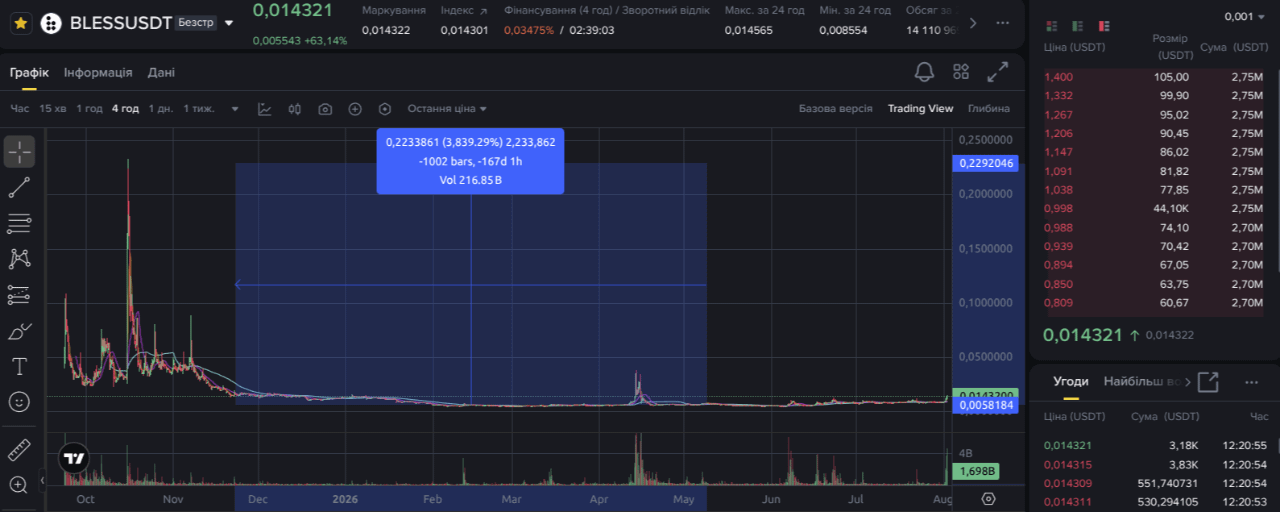The image size is (1280, 512).
Task: Select the pattern drawing tool
Action: point(19,259)
